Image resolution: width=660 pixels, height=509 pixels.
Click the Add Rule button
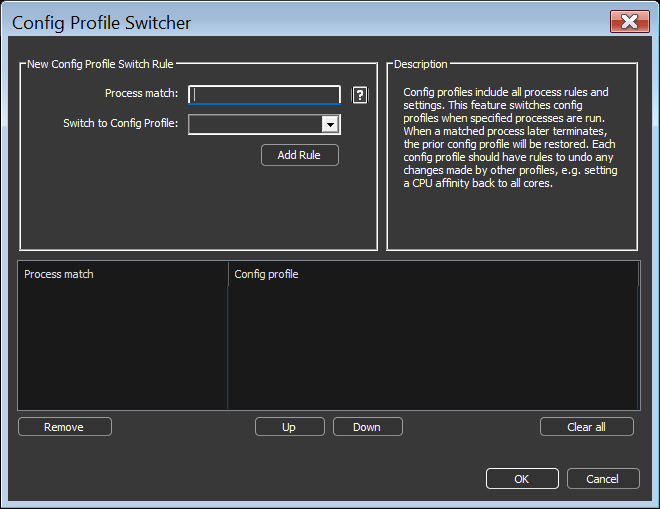[300, 155]
